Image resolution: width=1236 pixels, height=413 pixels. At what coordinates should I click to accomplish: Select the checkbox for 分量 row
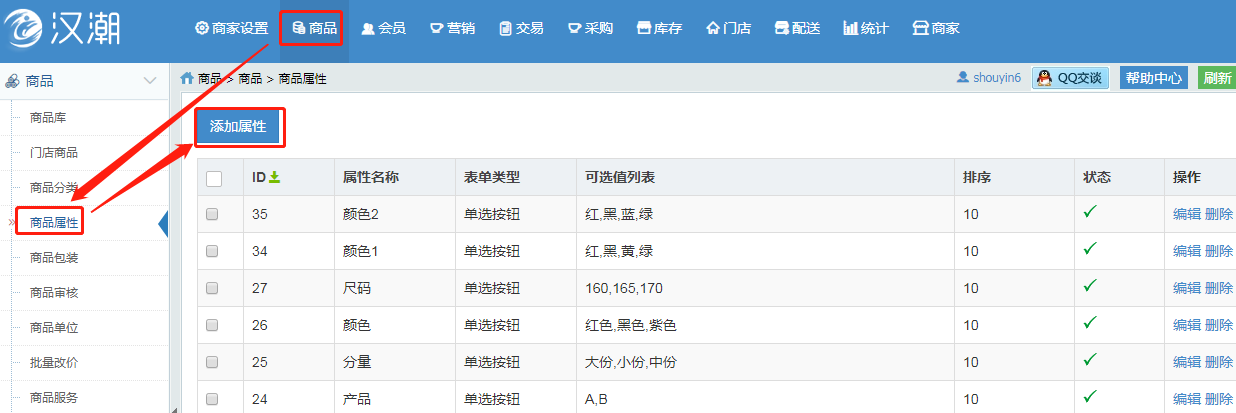pyautogui.click(x=212, y=362)
